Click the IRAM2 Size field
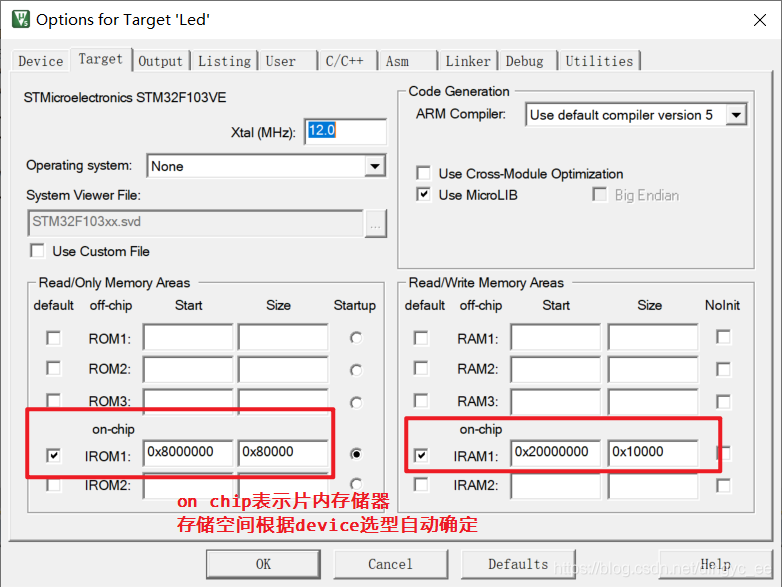The image size is (782, 587). point(653,486)
